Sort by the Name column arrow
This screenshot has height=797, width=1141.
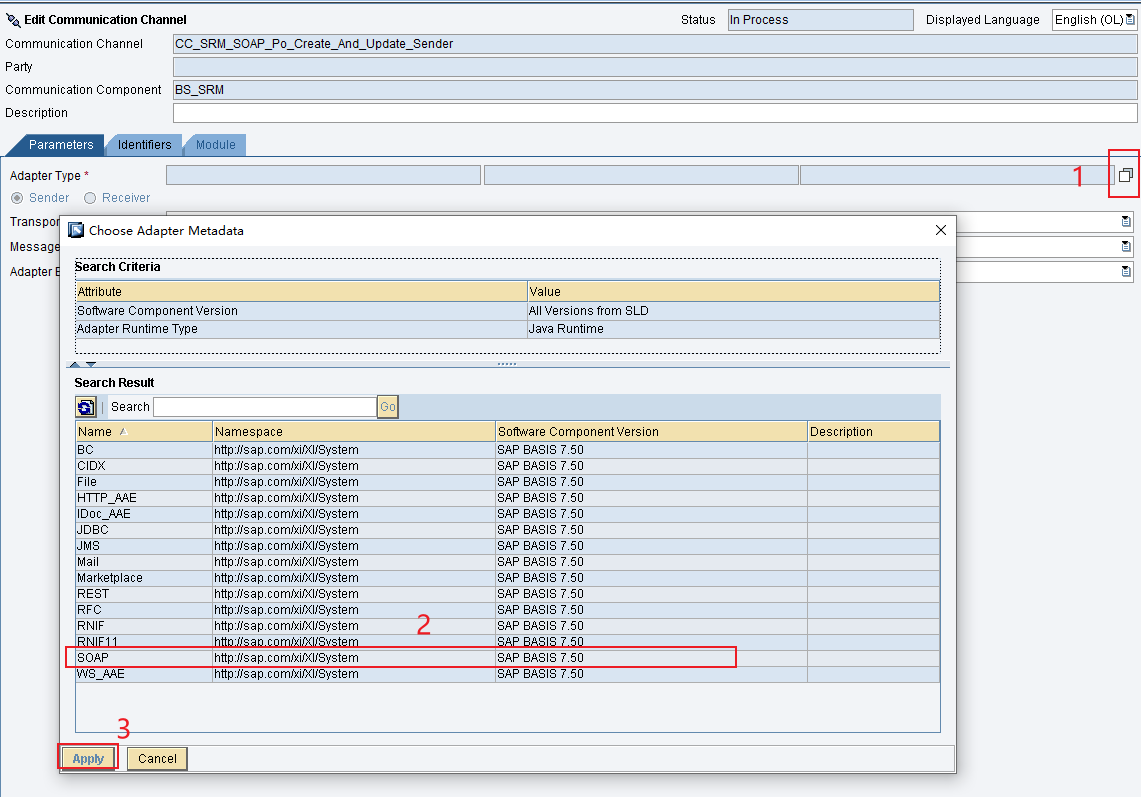click(x=124, y=432)
